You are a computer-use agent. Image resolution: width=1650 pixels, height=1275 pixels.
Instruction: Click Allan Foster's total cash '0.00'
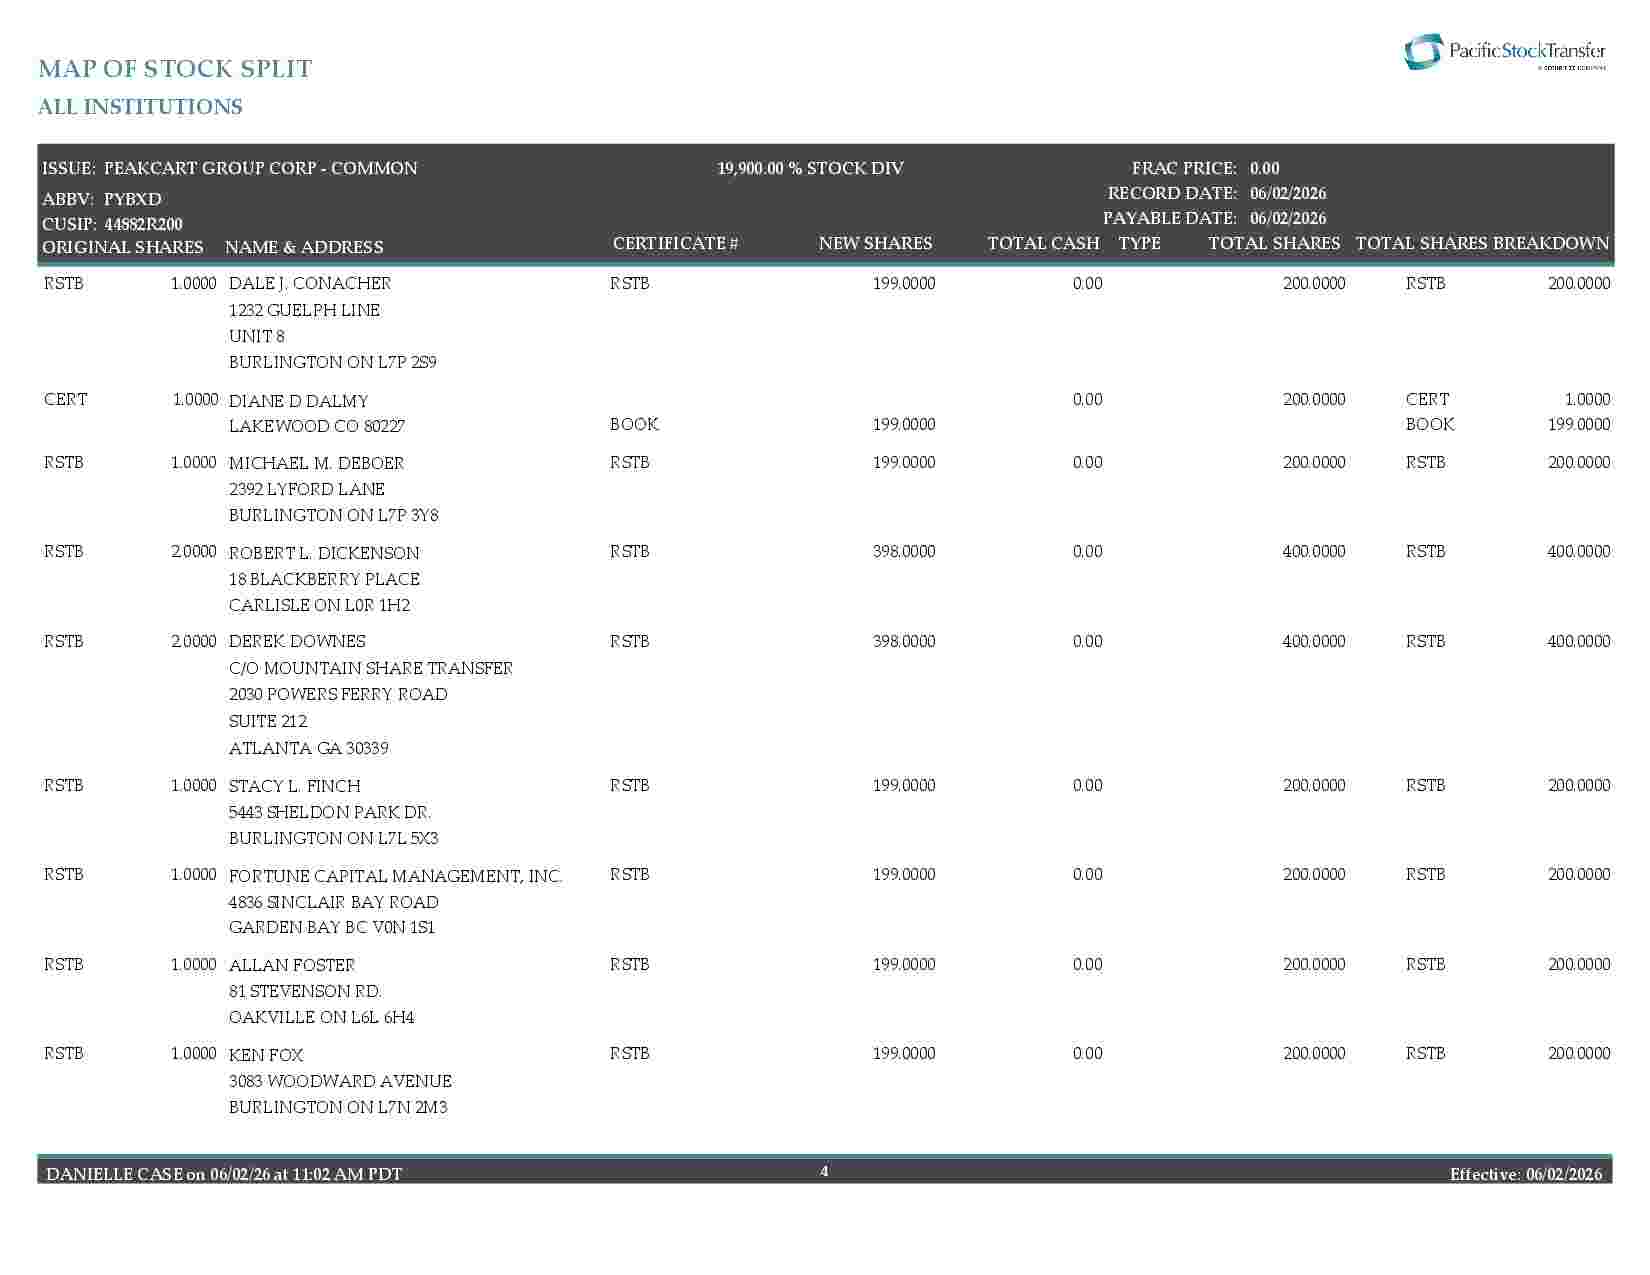(x=1087, y=964)
